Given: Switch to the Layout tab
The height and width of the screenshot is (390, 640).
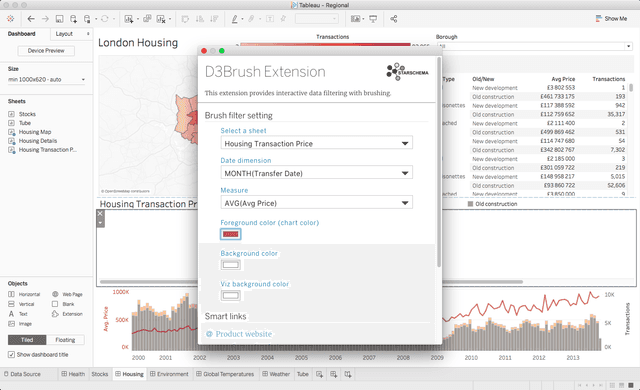Looking at the screenshot, I should point(64,34).
